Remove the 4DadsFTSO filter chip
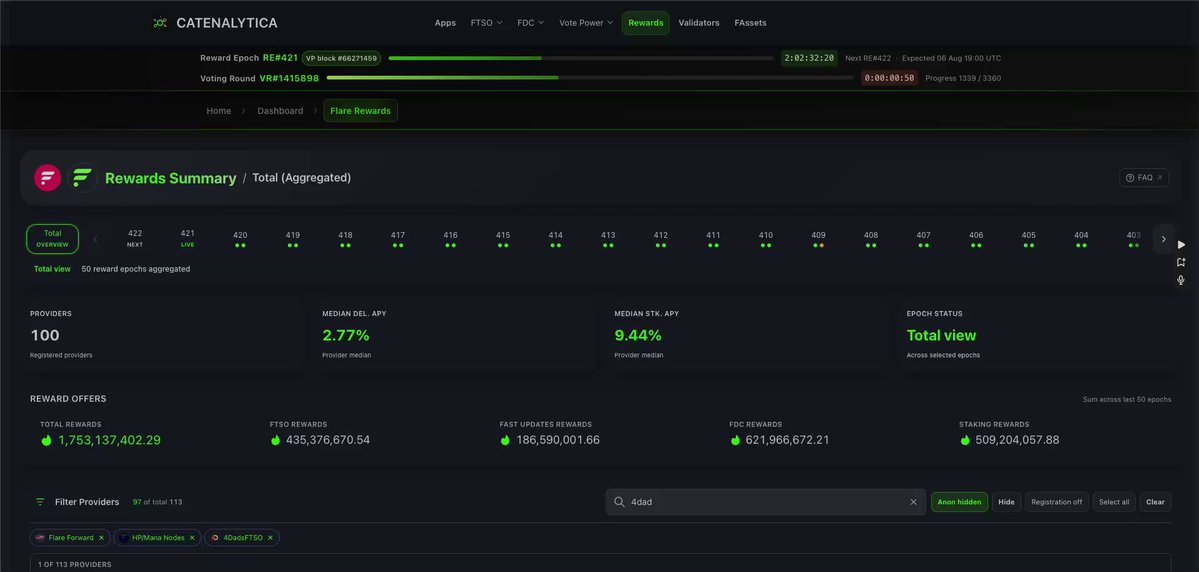The image size is (1199, 572). coord(270,538)
